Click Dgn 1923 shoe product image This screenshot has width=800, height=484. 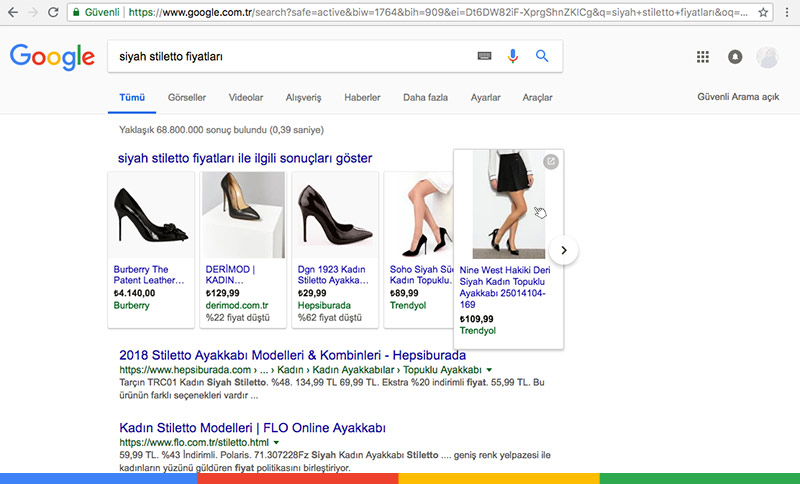335,215
